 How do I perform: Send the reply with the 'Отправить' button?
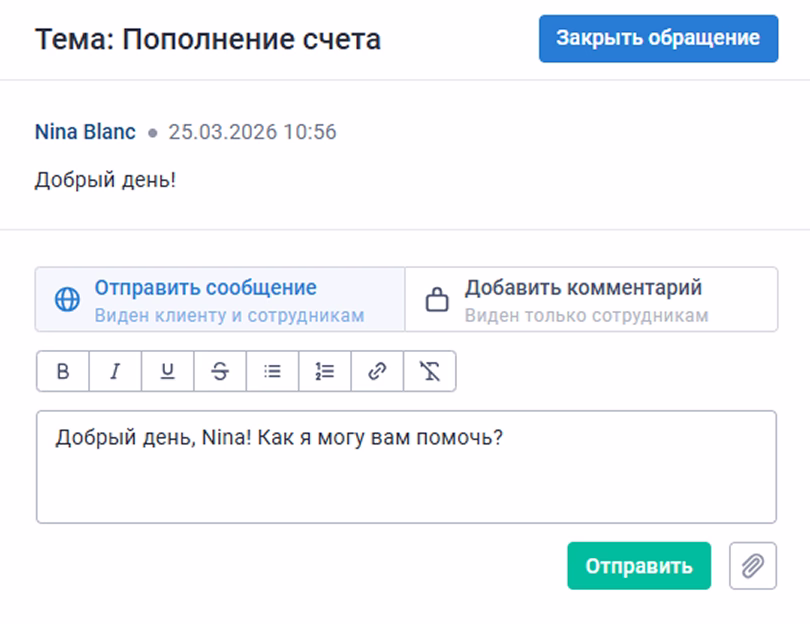pyautogui.click(x=638, y=566)
